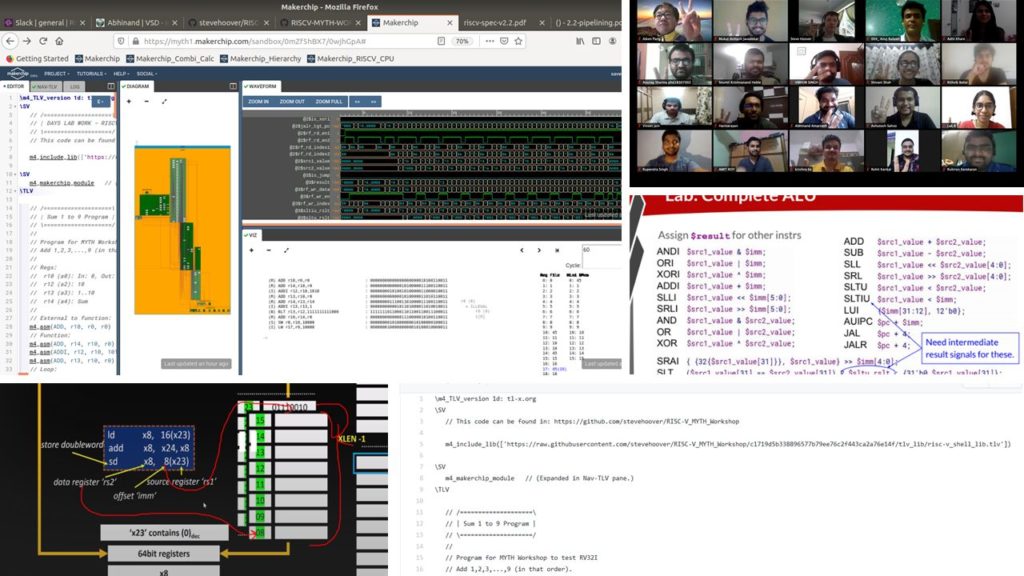Click the browser Back arrow button

(x=10, y=41)
